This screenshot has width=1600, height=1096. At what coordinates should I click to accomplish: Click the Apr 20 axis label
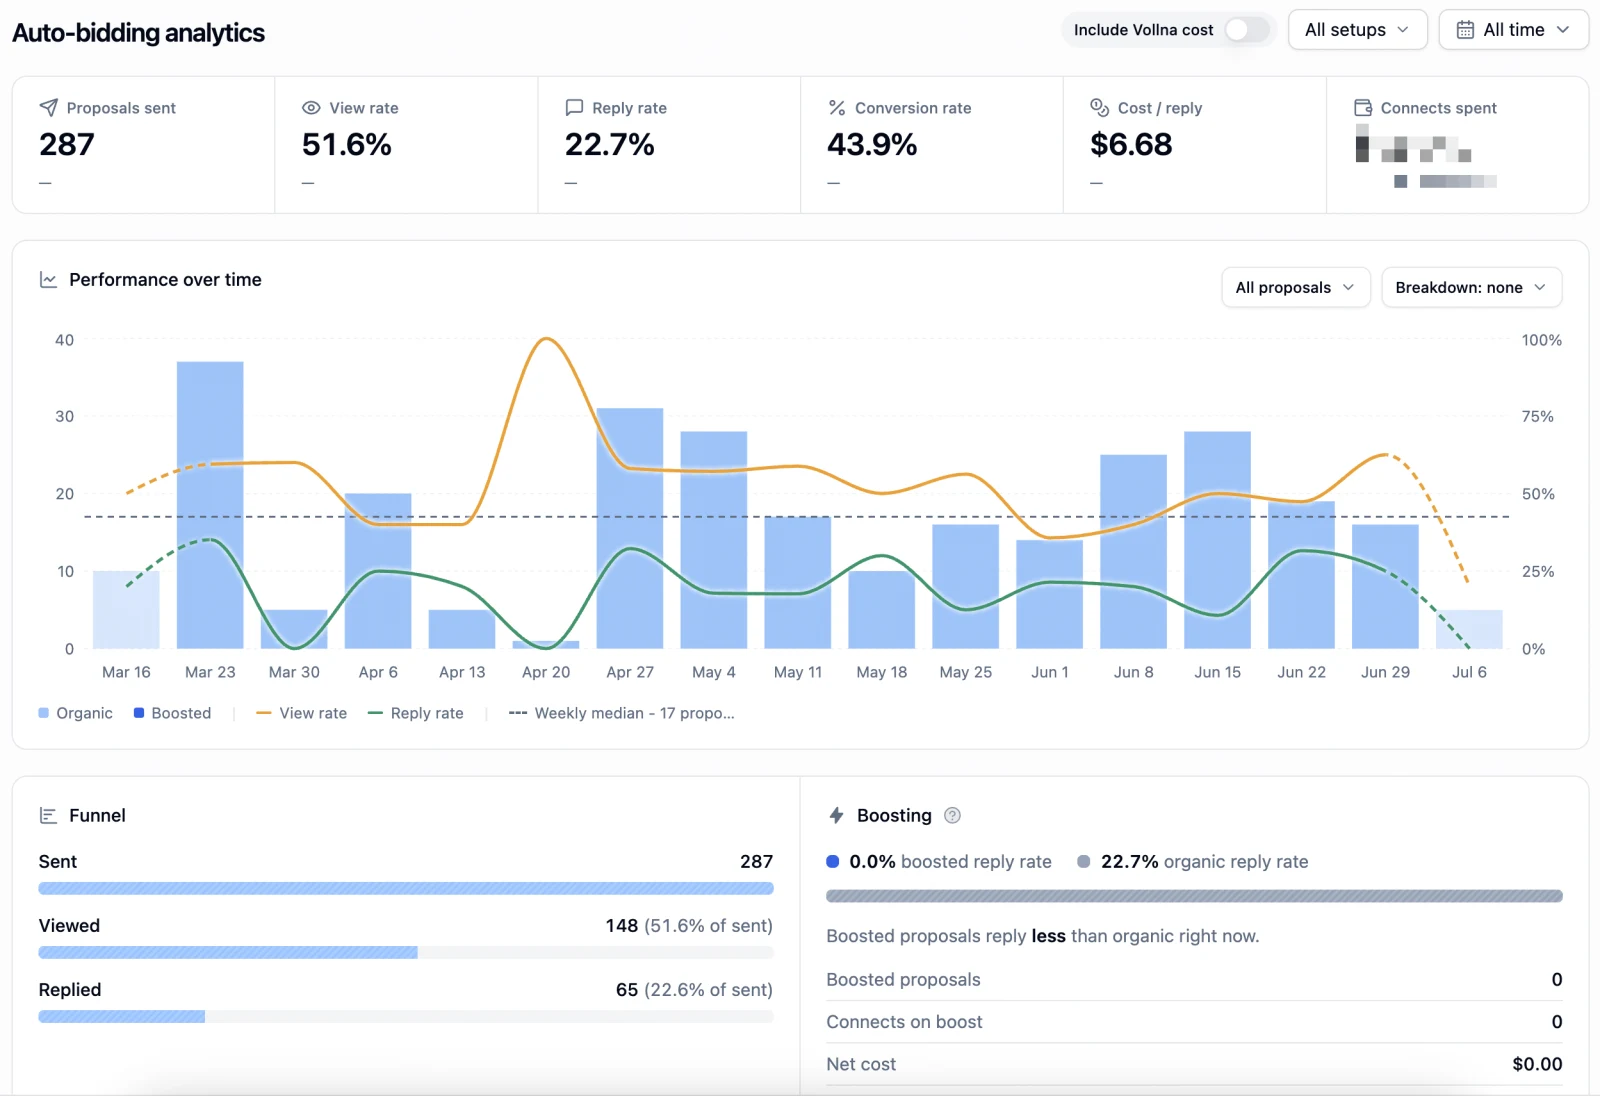click(x=546, y=672)
